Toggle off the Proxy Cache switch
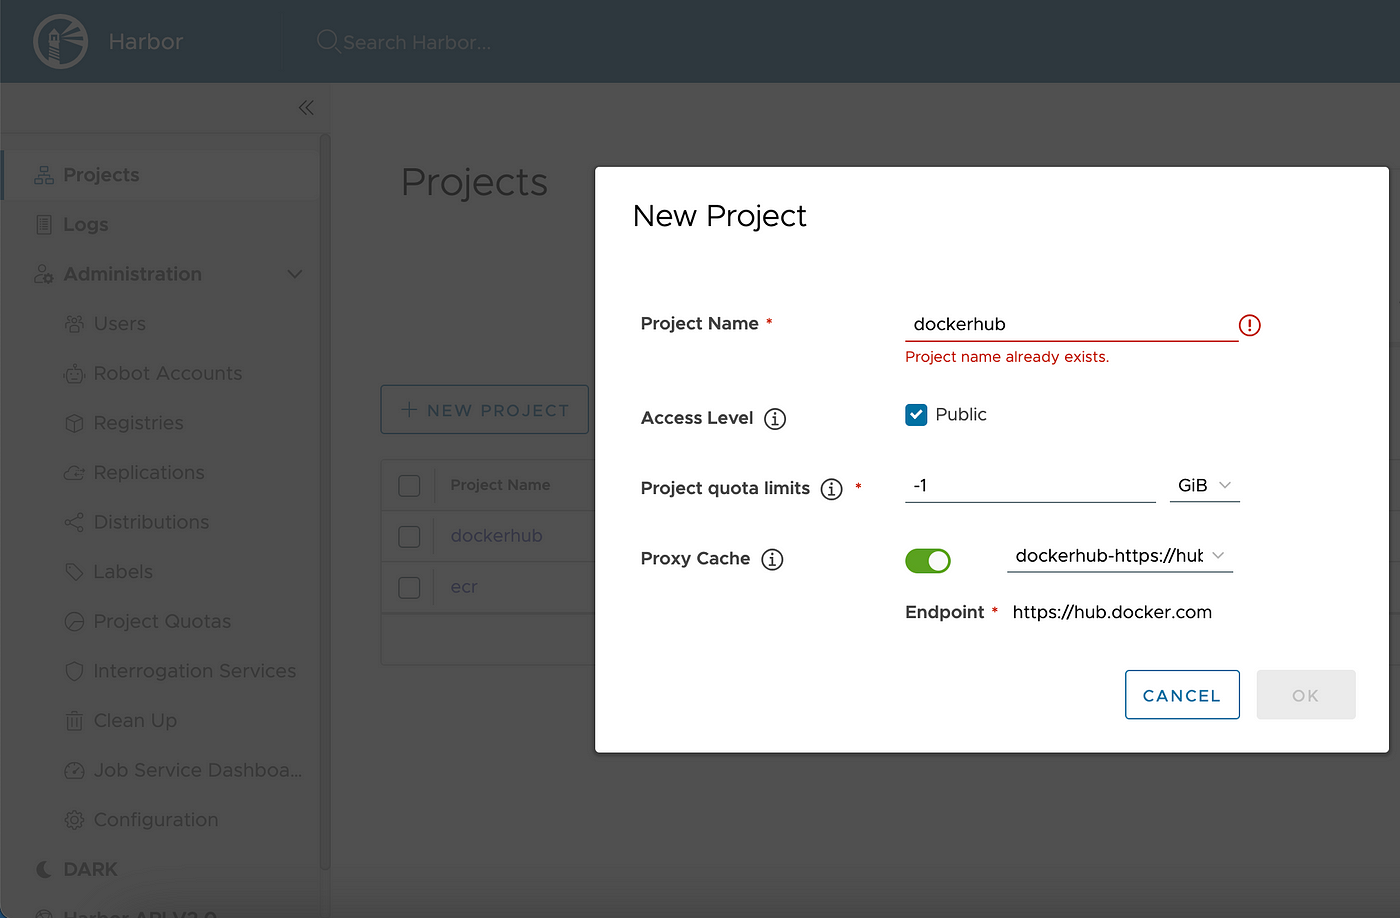This screenshot has height=918, width=1400. tap(928, 561)
